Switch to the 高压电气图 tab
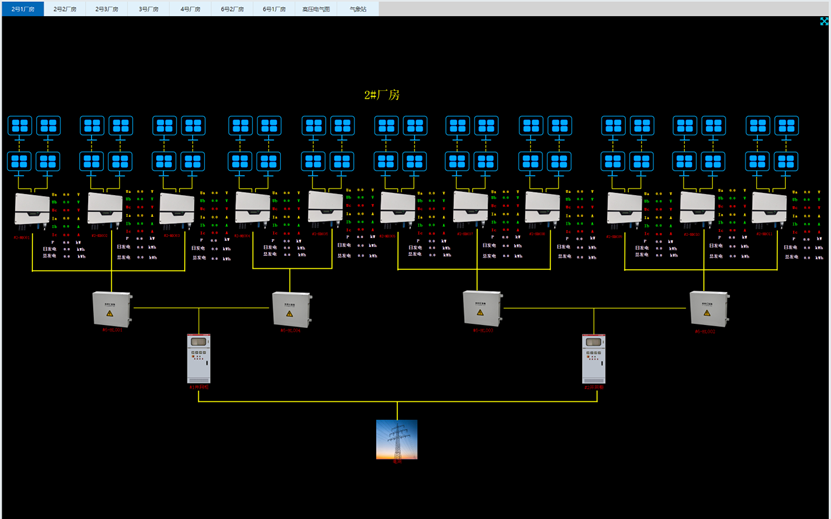 click(316, 8)
